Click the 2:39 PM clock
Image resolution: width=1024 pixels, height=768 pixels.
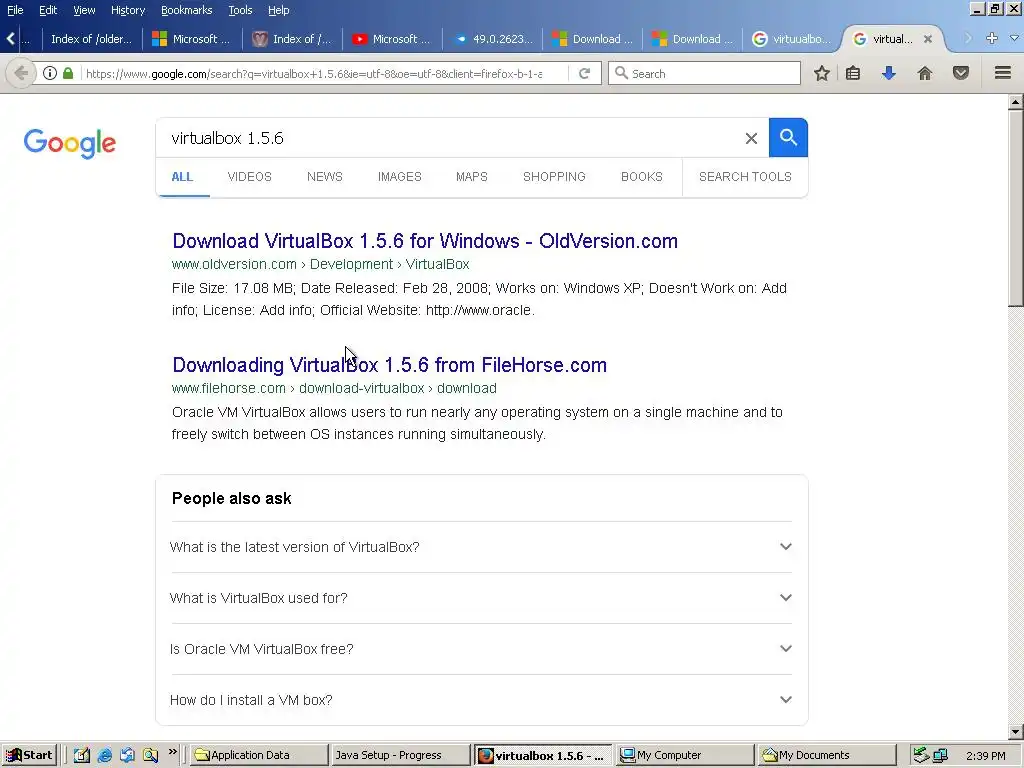click(x=985, y=756)
